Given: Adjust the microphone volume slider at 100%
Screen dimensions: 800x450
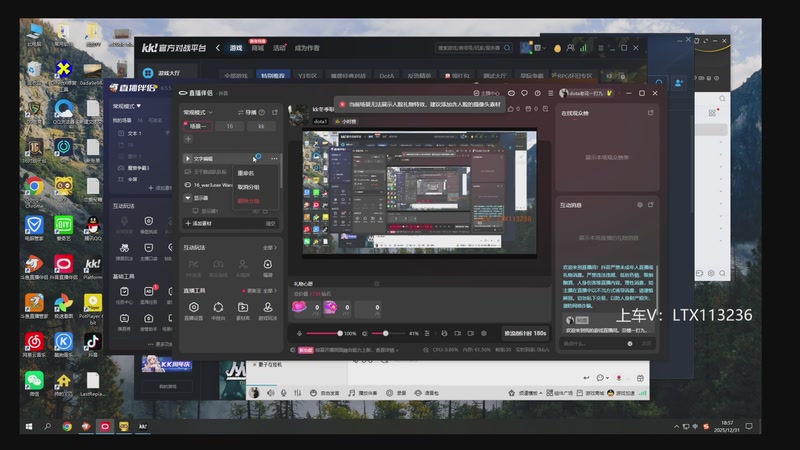Looking at the screenshot, I should point(324,333).
